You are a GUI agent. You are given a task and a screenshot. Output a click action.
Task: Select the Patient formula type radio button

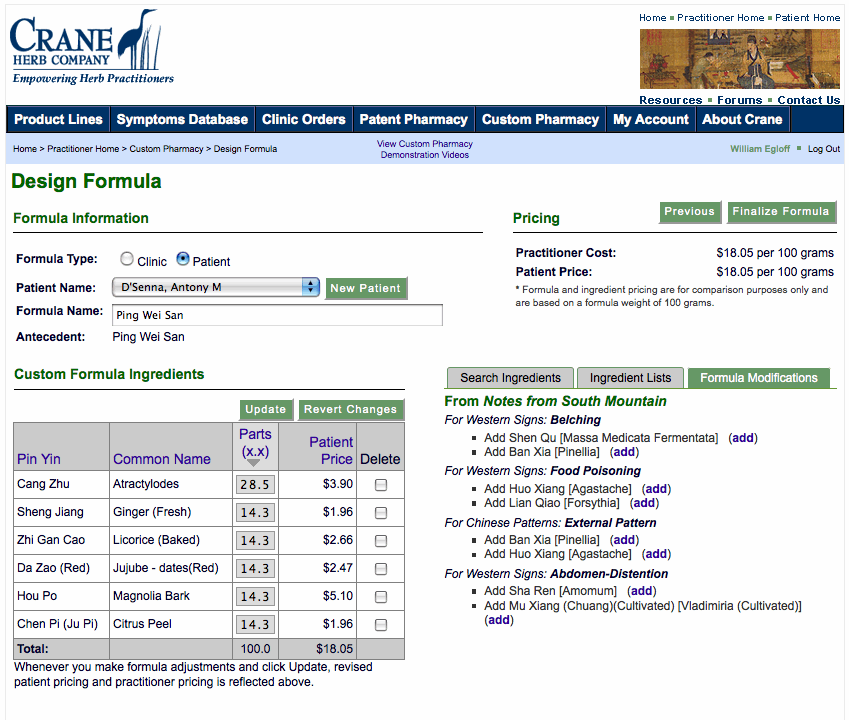183,259
